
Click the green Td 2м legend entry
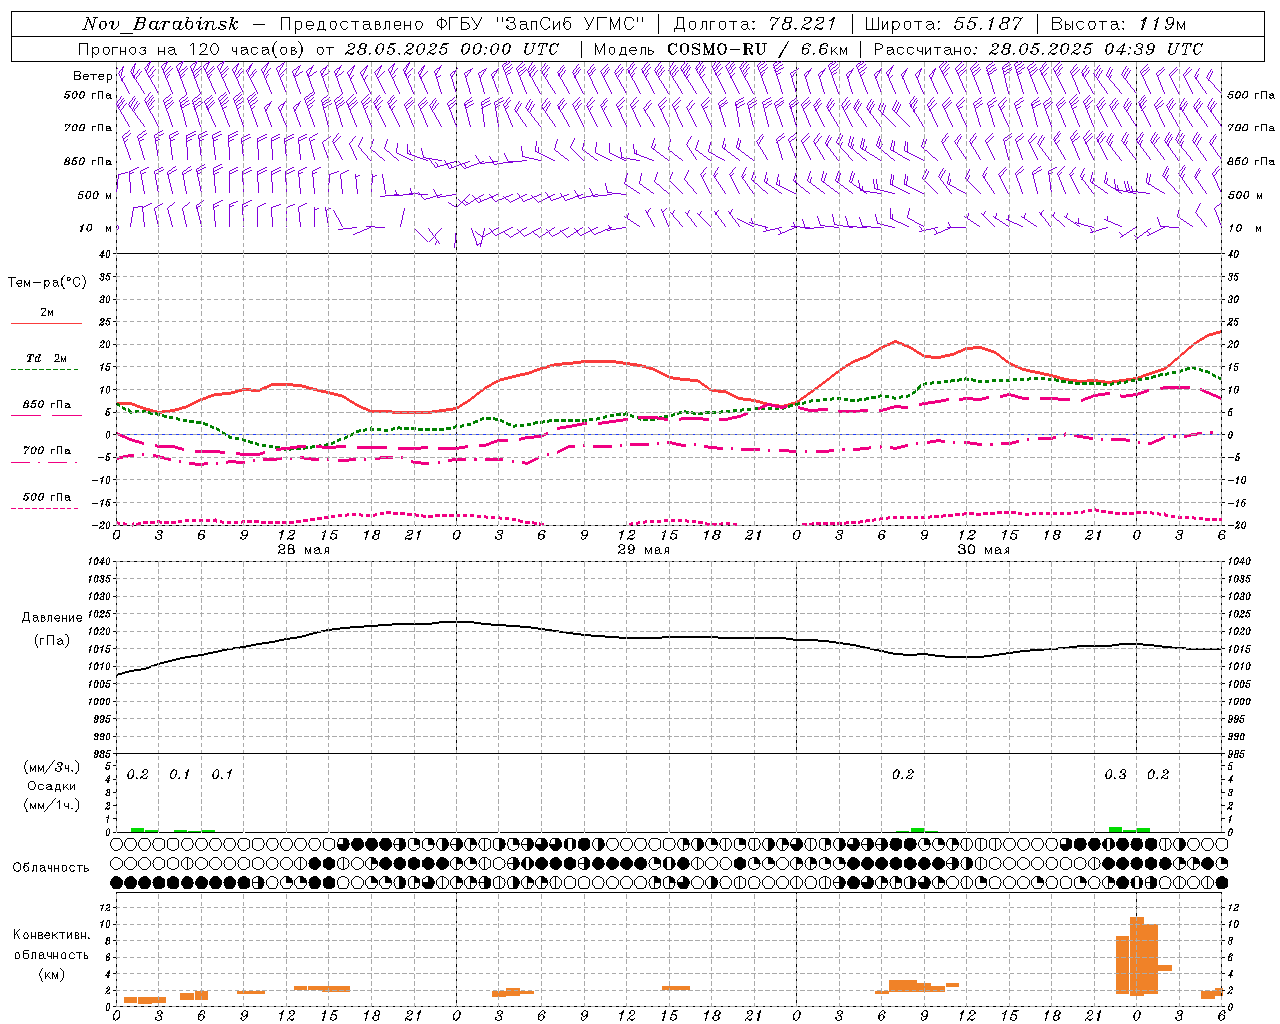pyautogui.click(x=46, y=361)
